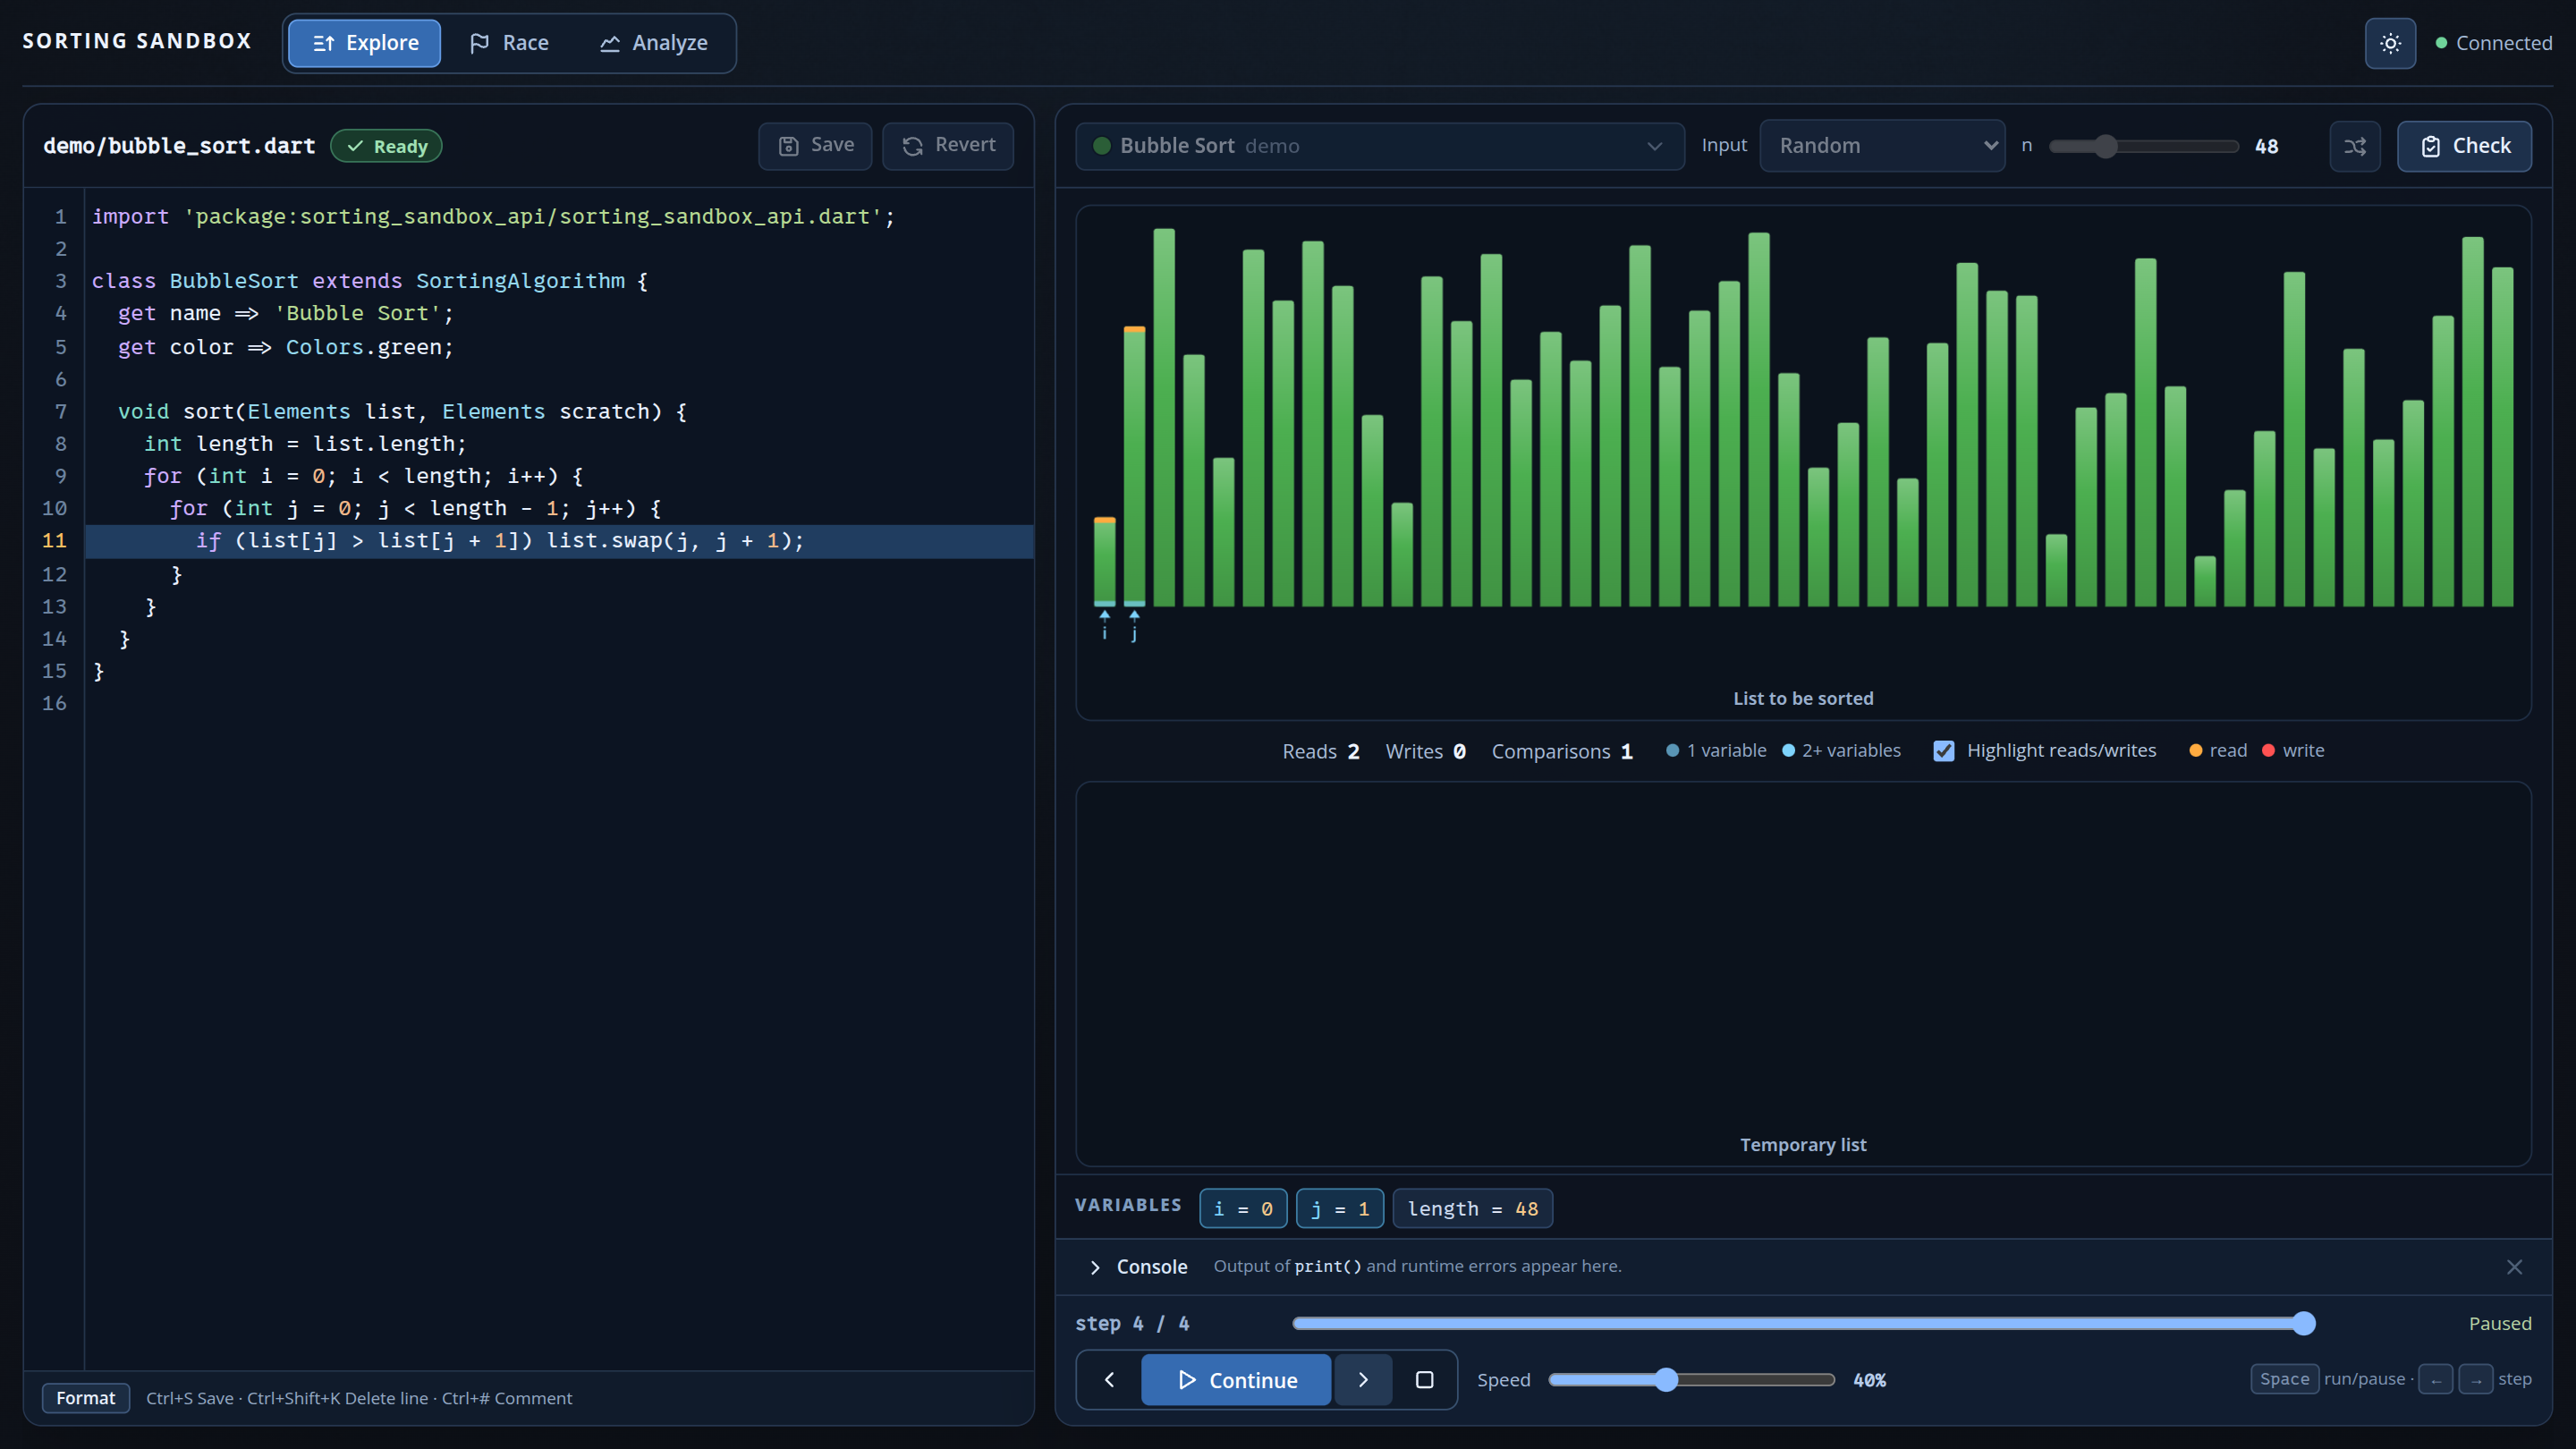Switch to the Analyze tab

coord(654,43)
